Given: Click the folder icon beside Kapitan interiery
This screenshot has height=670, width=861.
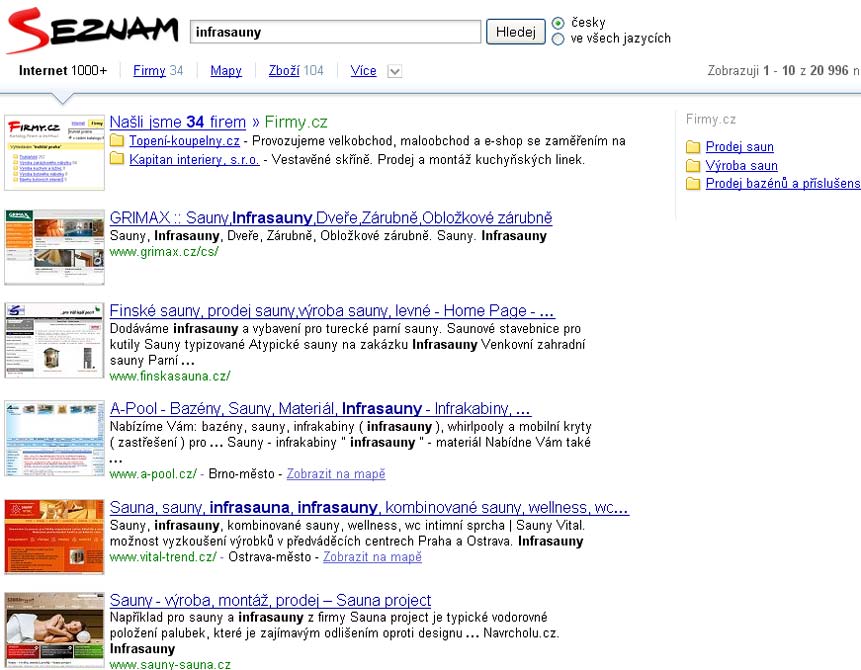Looking at the screenshot, I should [x=116, y=159].
